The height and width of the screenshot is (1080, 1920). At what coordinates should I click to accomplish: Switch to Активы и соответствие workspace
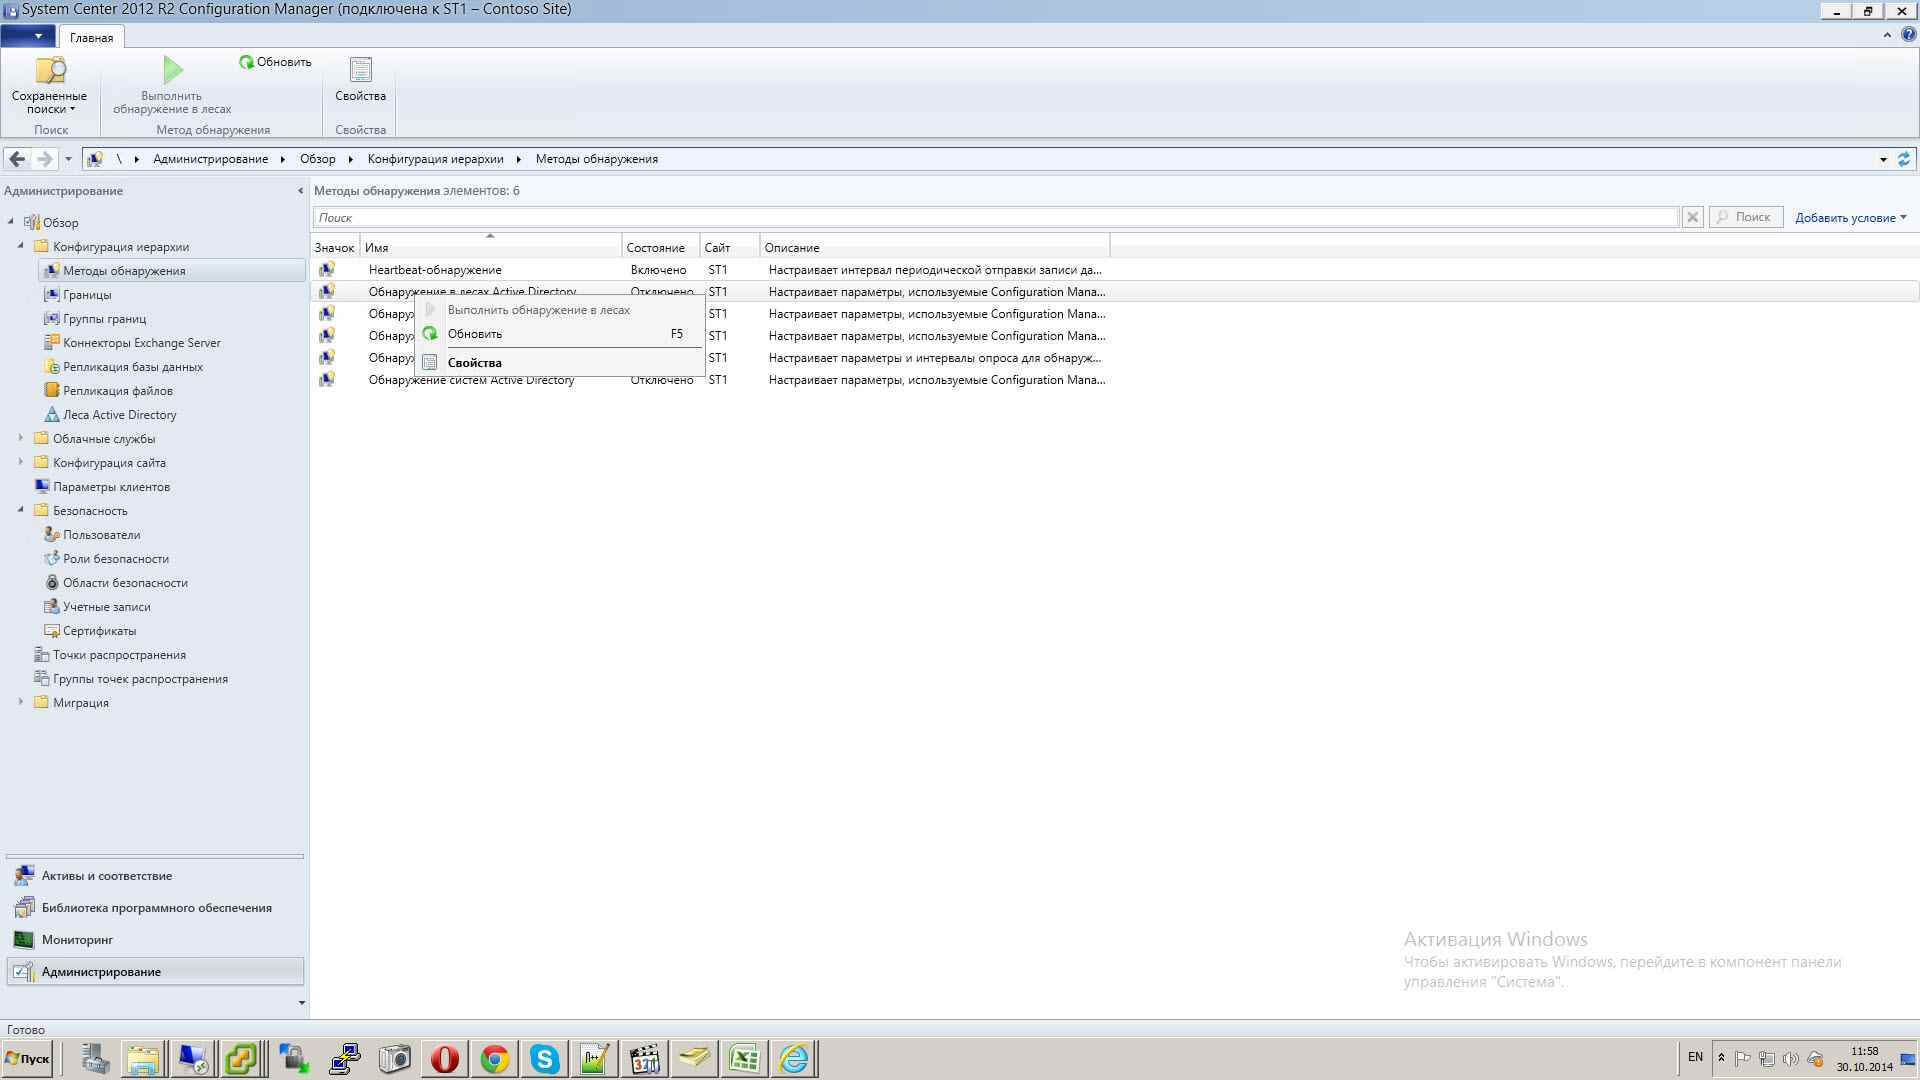coord(155,876)
